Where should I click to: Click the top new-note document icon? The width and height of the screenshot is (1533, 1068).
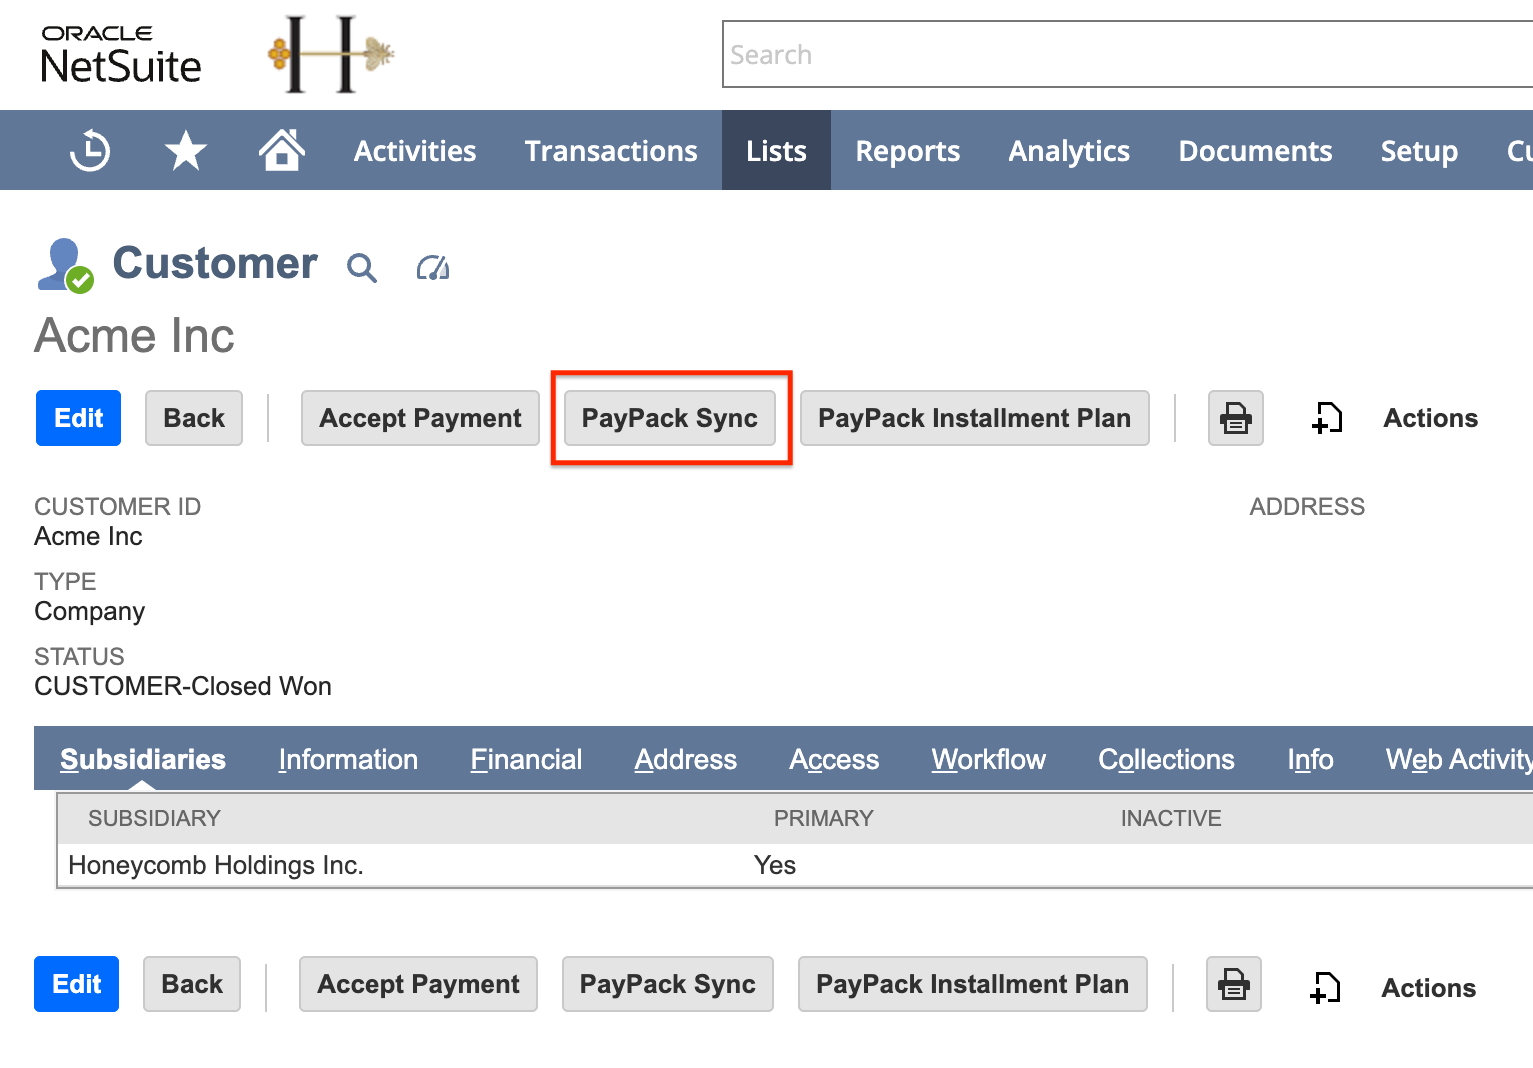(x=1327, y=418)
